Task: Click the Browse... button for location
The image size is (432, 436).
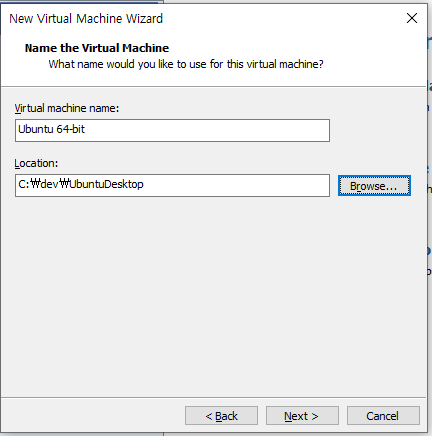Action: pyautogui.click(x=374, y=186)
